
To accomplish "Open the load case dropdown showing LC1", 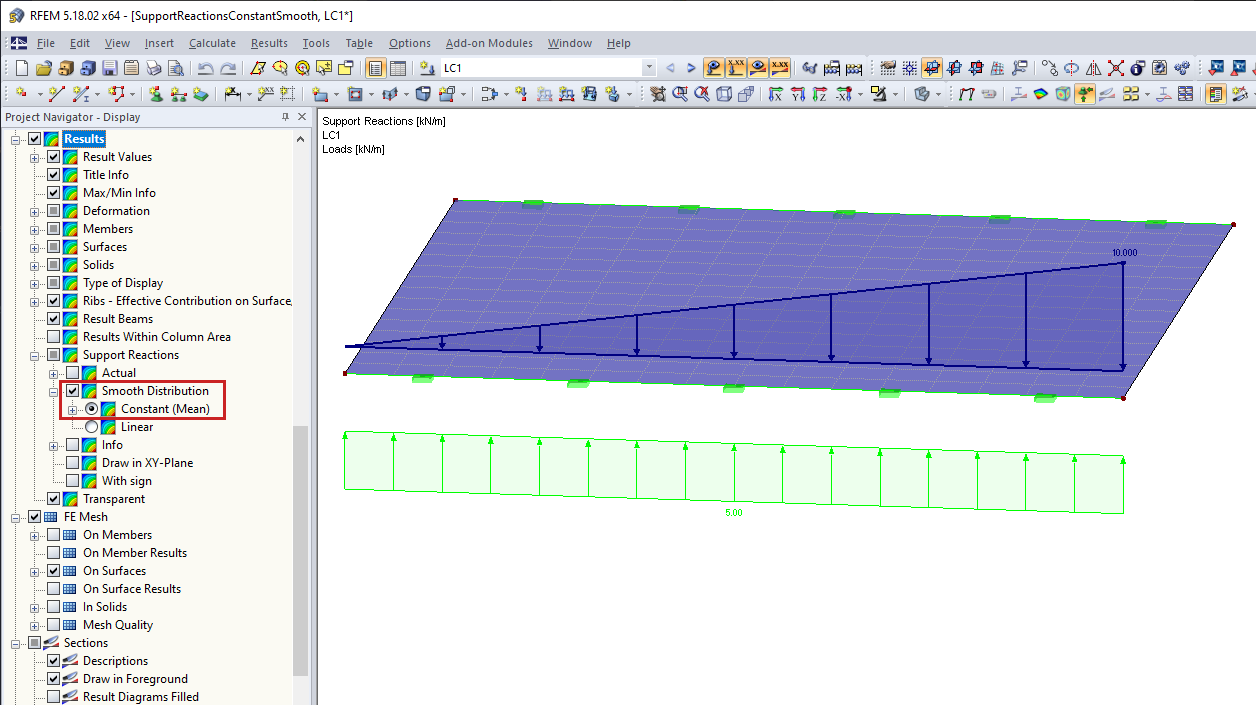I will tap(648, 67).
